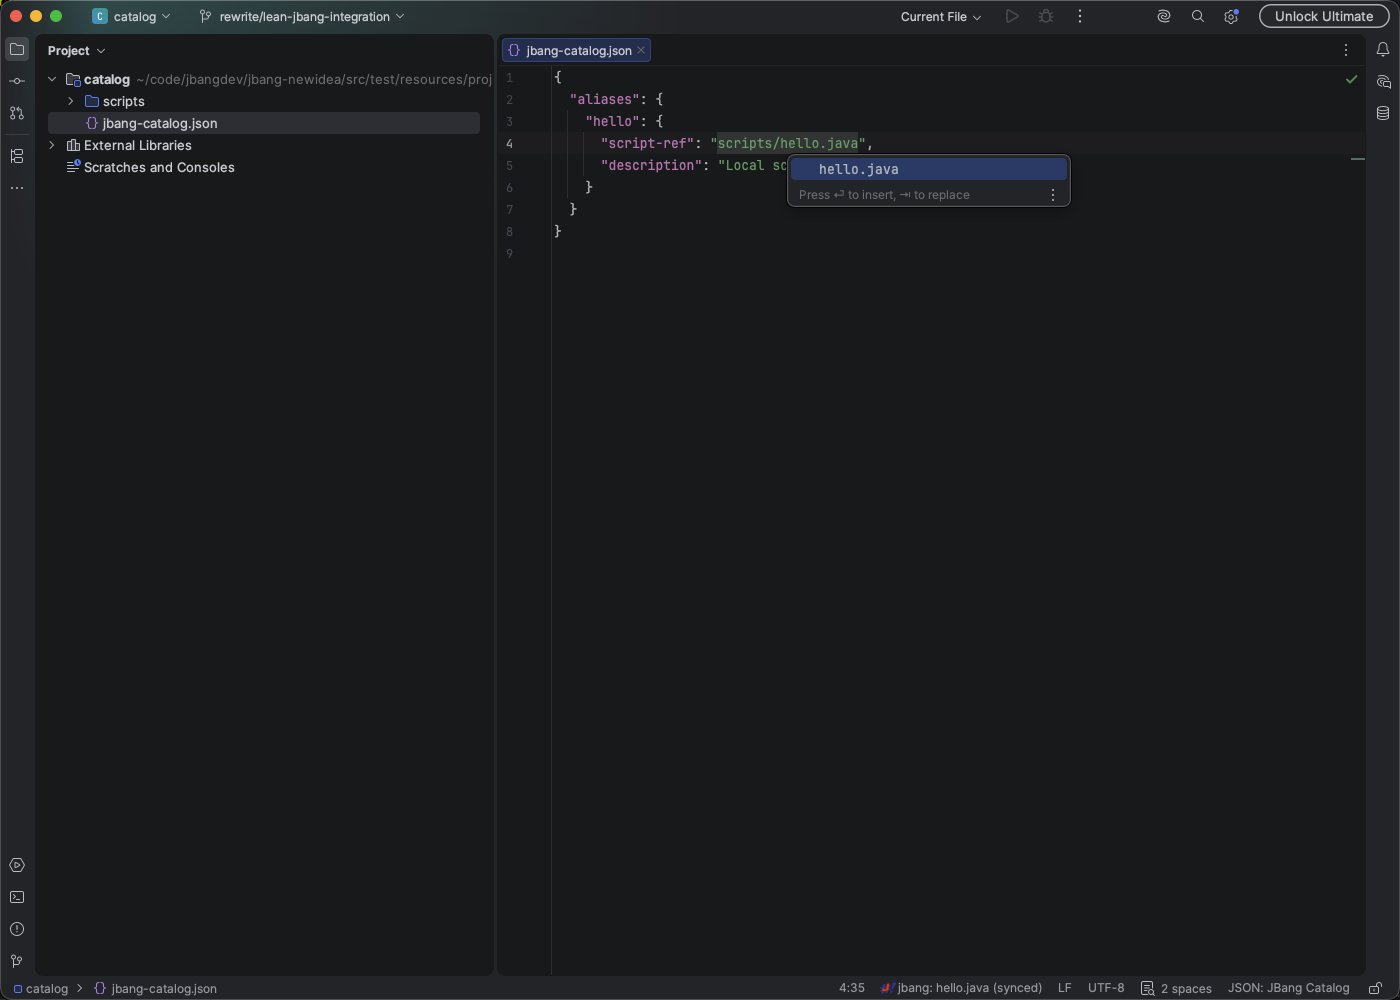Open the Current File run configuration dropdown
Screen dimensions: 1400x1000
941,16
